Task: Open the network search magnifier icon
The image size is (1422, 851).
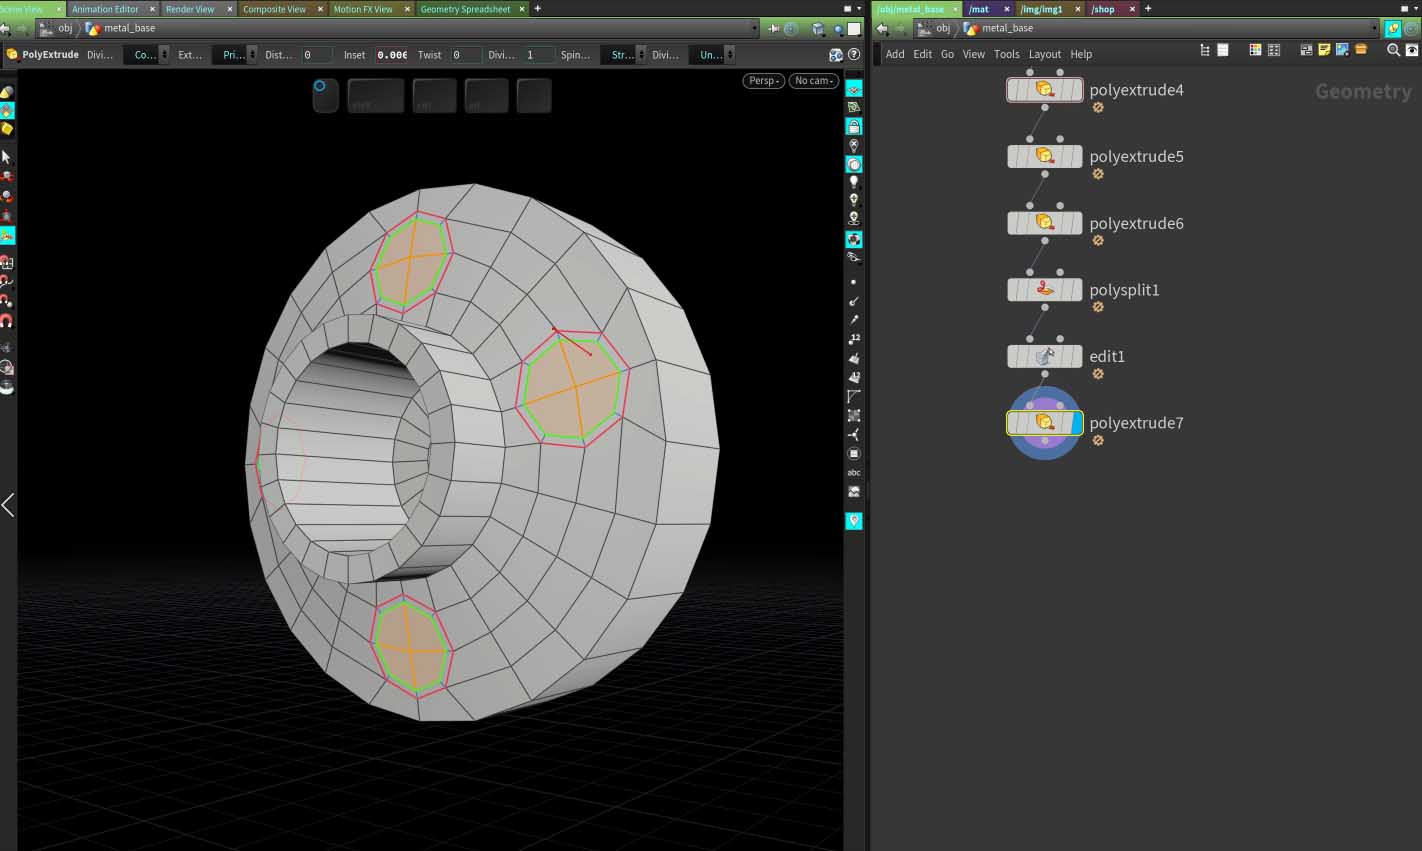Action: click(x=1393, y=50)
